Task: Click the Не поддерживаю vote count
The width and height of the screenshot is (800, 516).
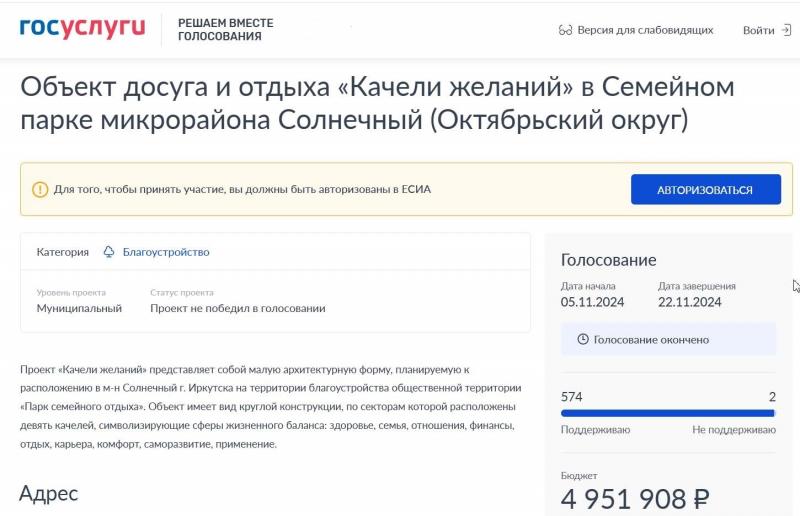Action: (x=772, y=397)
